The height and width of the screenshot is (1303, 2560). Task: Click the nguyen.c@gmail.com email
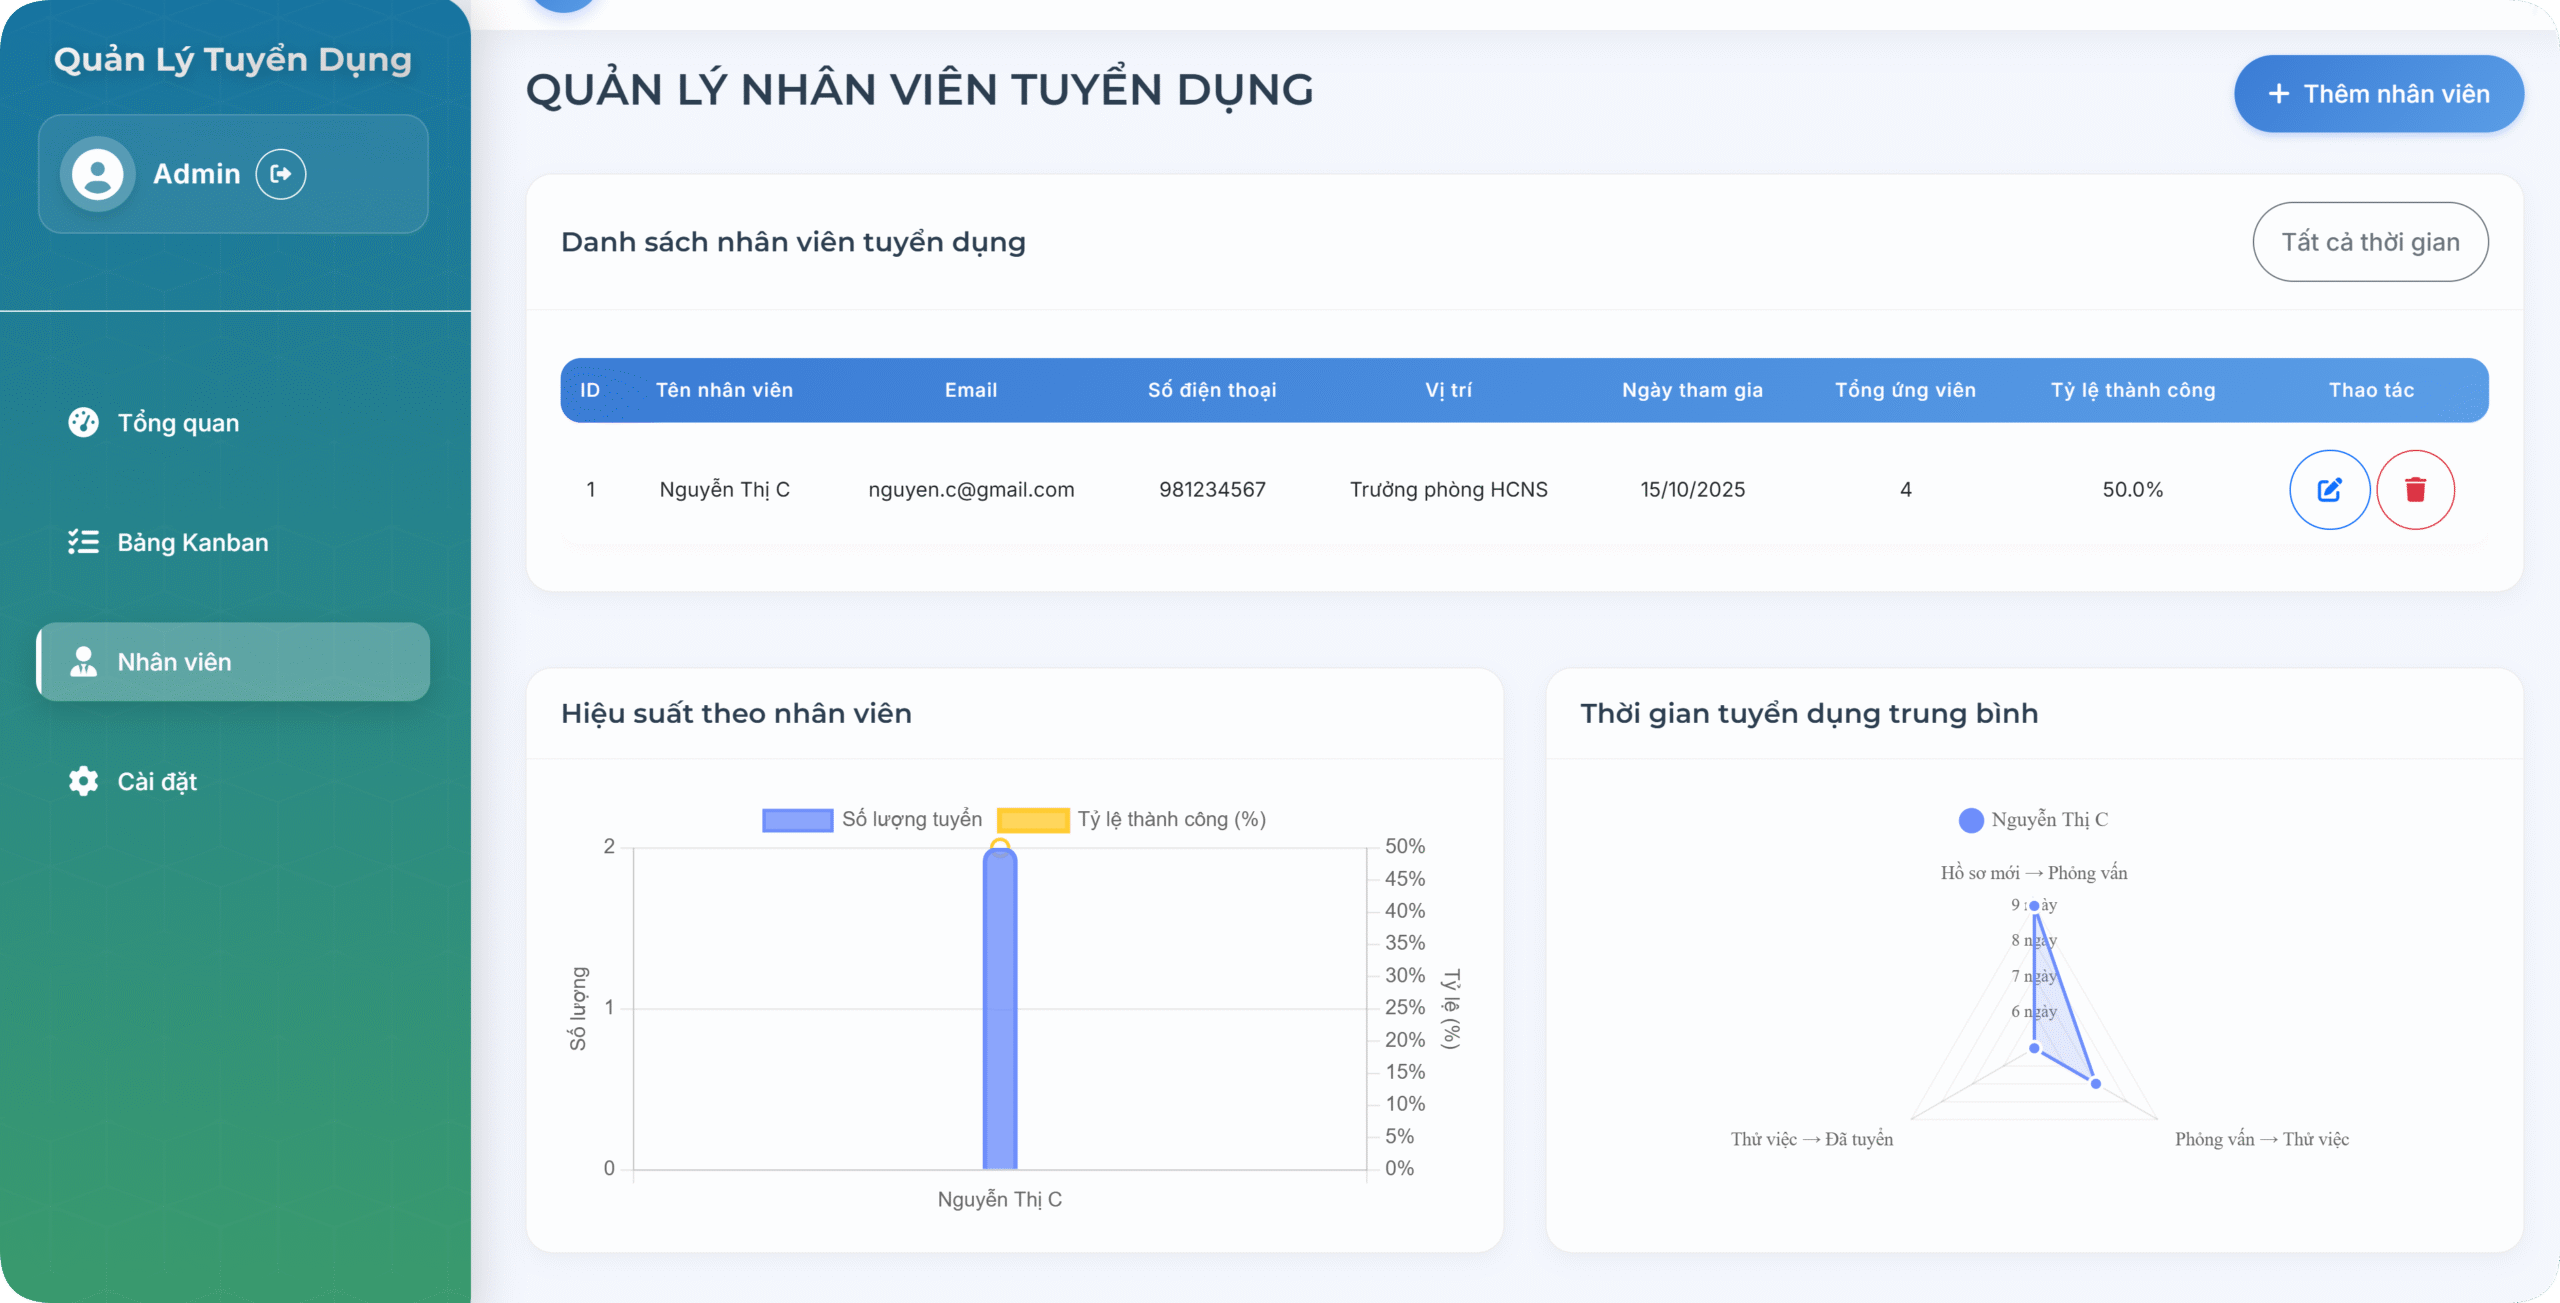971,490
